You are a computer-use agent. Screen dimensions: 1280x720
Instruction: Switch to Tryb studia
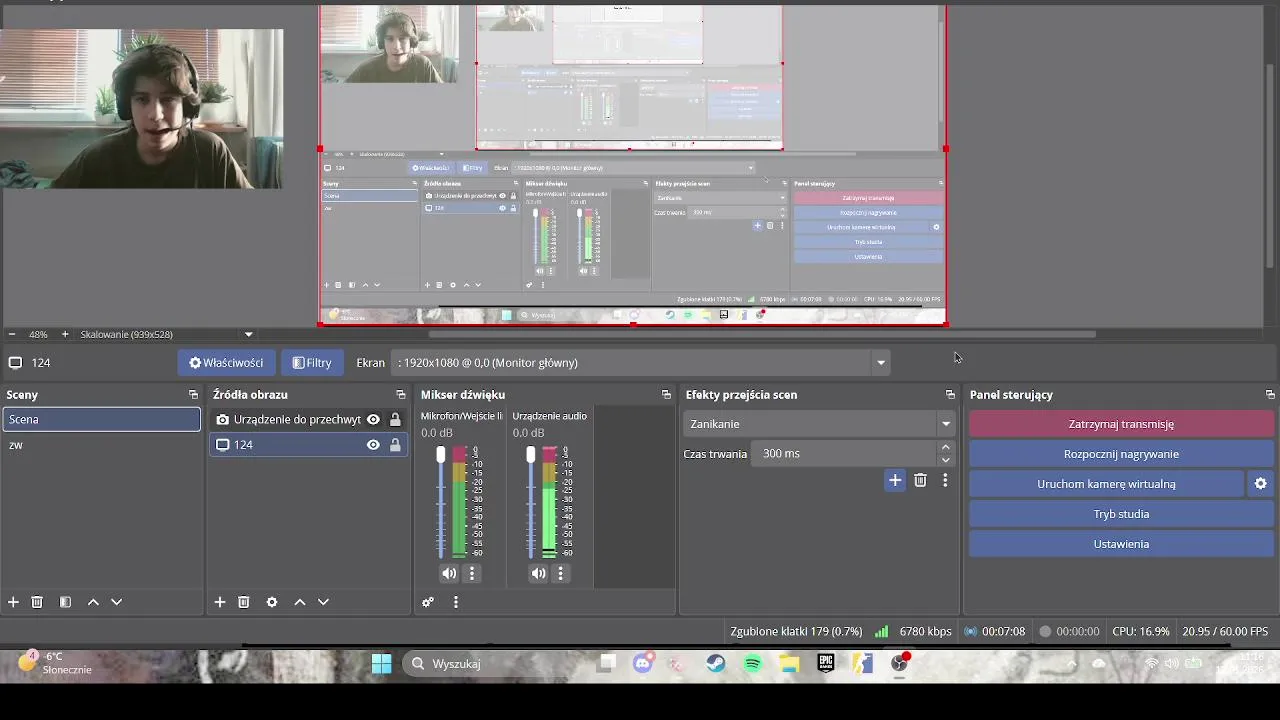click(1121, 514)
